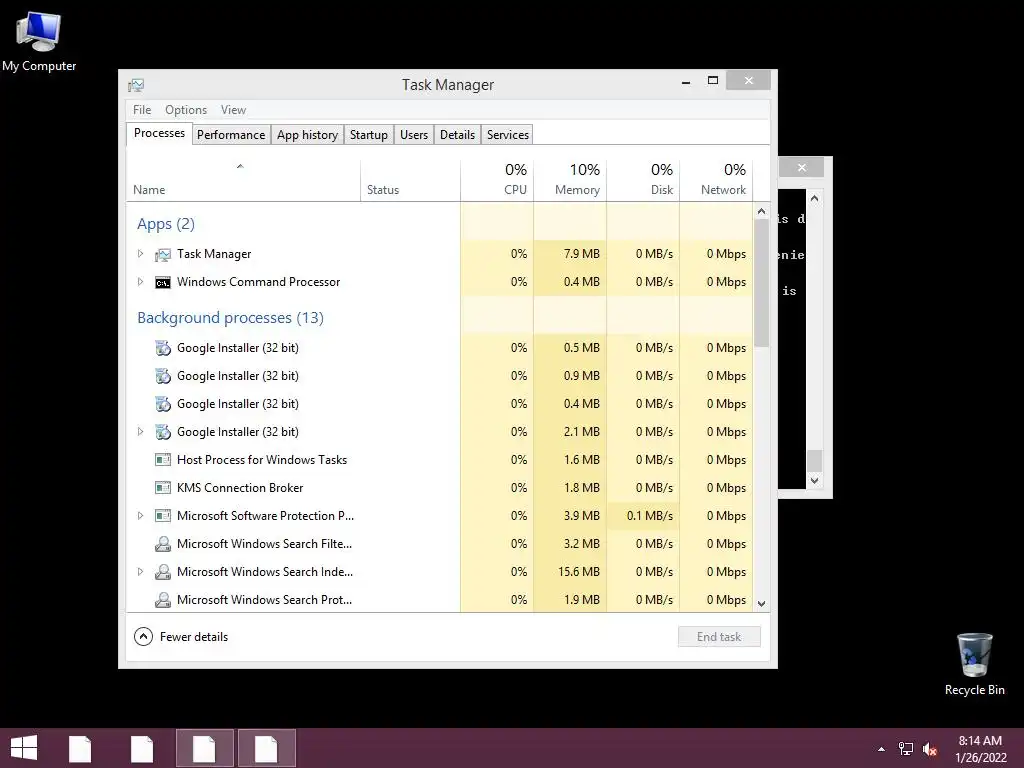Maximize the Task Manager window
The height and width of the screenshot is (768, 1024).
click(x=713, y=80)
